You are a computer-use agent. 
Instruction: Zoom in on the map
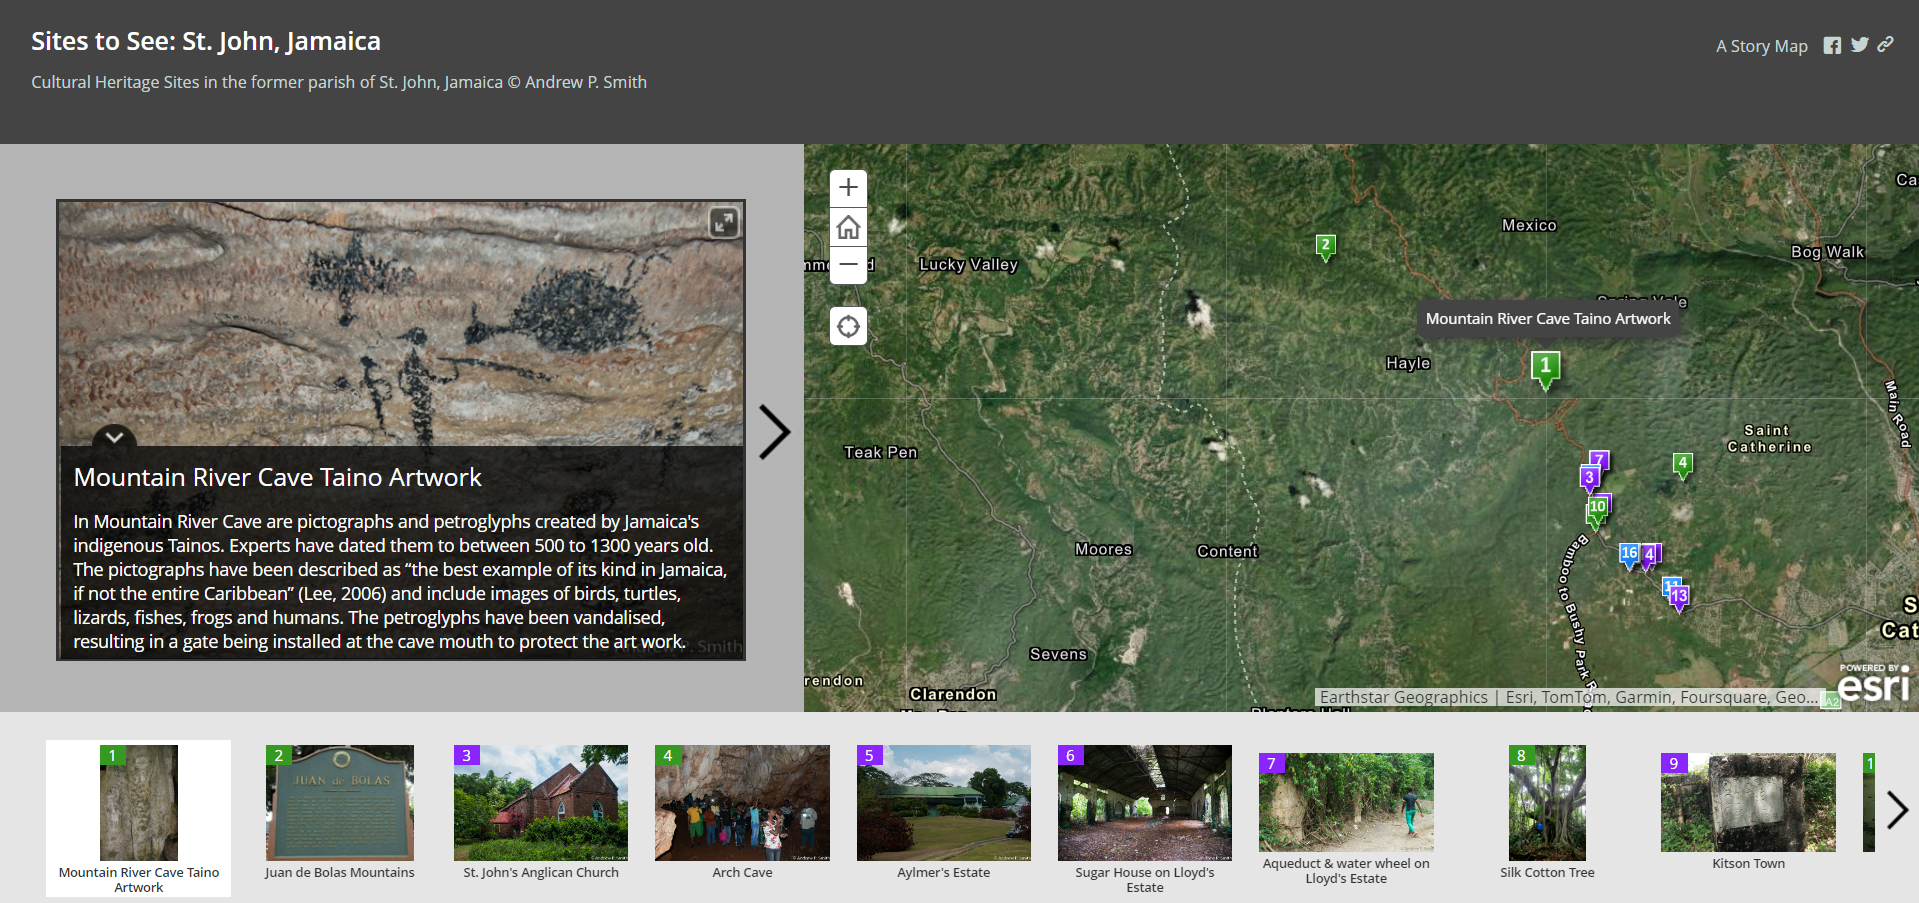click(x=848, y=188)
